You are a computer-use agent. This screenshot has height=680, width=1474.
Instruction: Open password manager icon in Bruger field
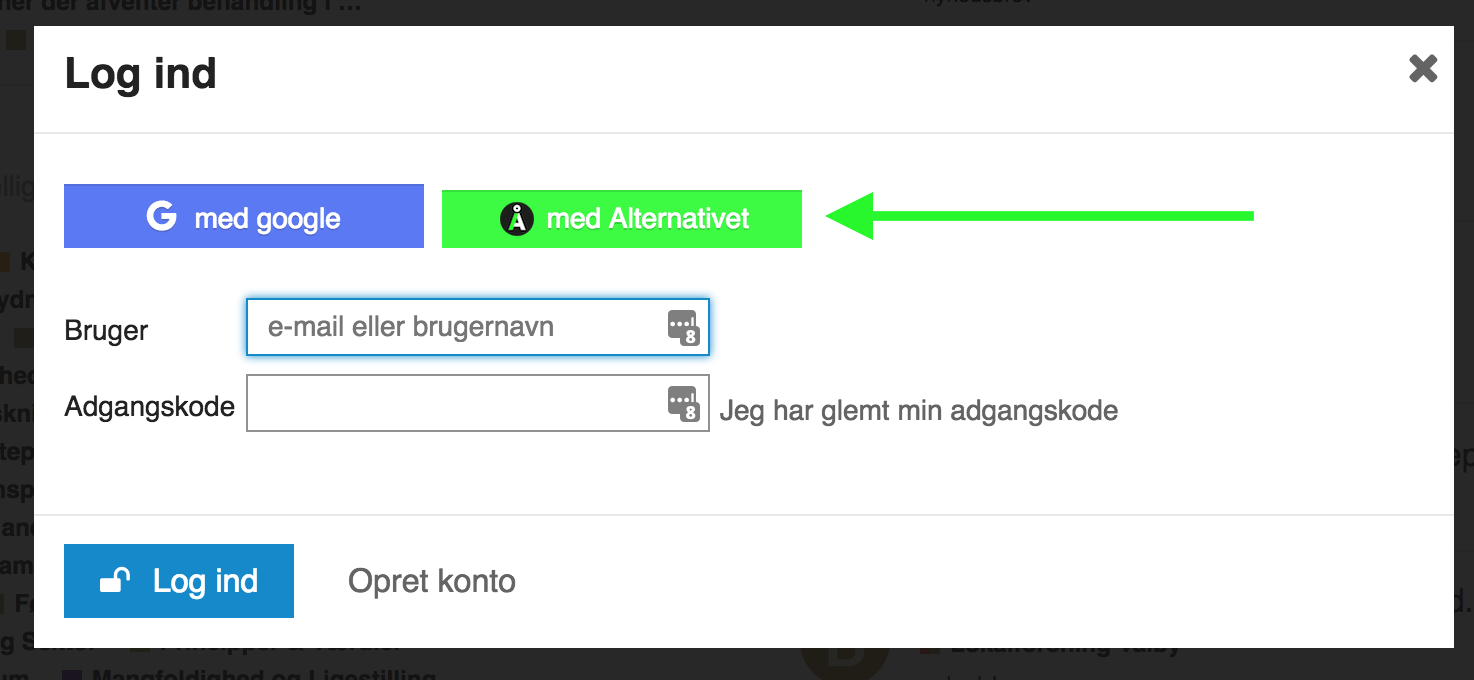coord(683,327)
